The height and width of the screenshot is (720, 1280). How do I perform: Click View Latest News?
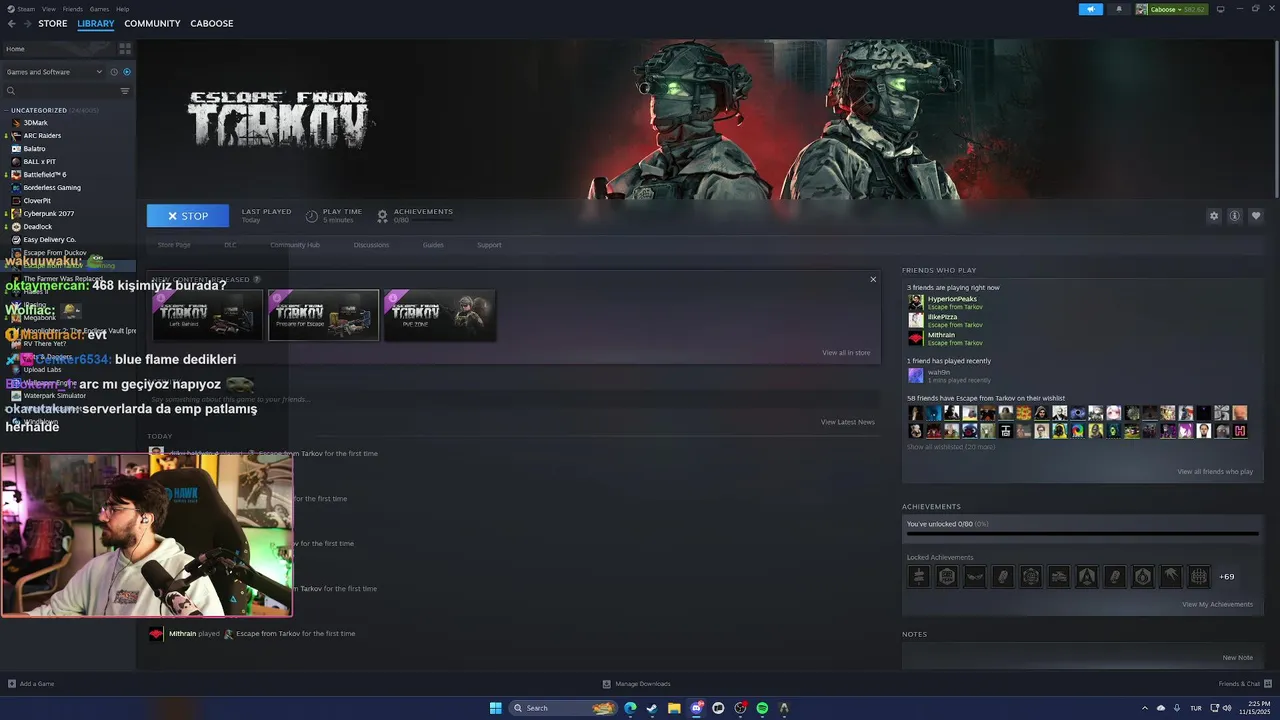pos(848,422)
